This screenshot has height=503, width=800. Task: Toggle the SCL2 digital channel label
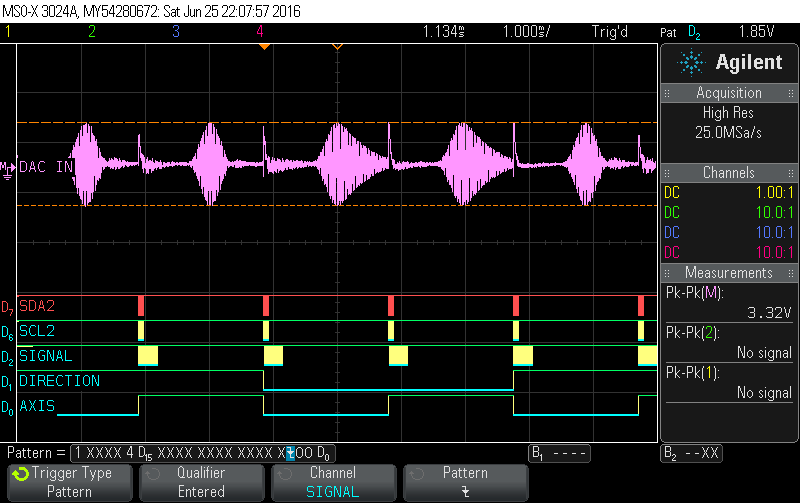40,331
